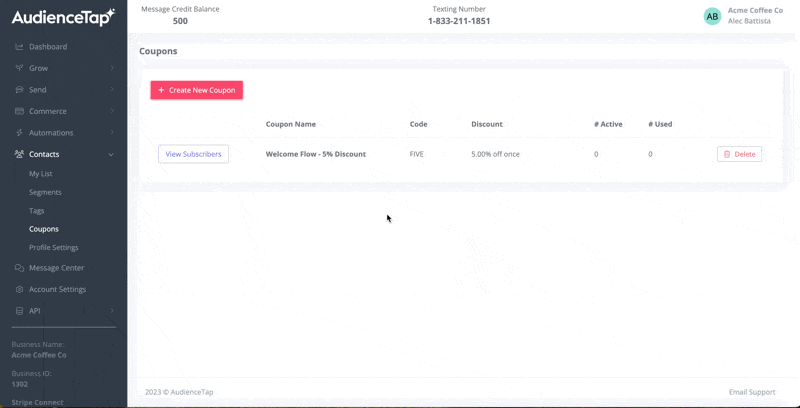Click the trash icon in Delete button

click(727, 154)
